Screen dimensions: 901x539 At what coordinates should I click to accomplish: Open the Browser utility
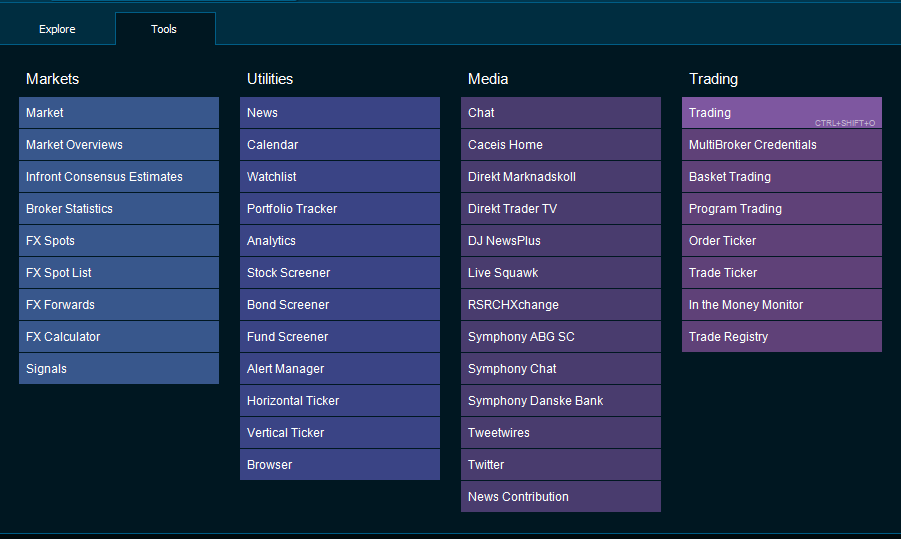[x=340, y=465]
